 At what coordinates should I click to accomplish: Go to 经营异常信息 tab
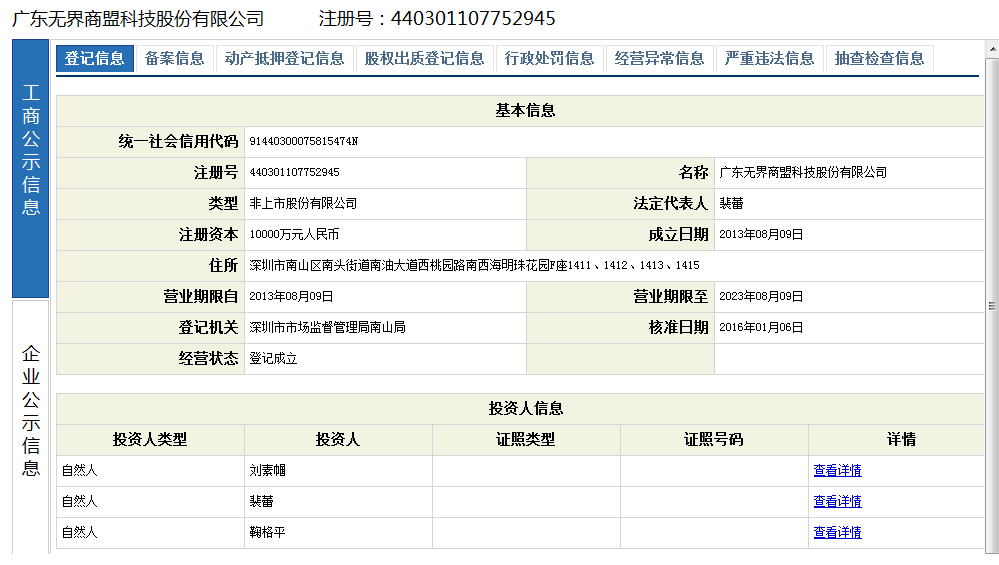(659, 59)
